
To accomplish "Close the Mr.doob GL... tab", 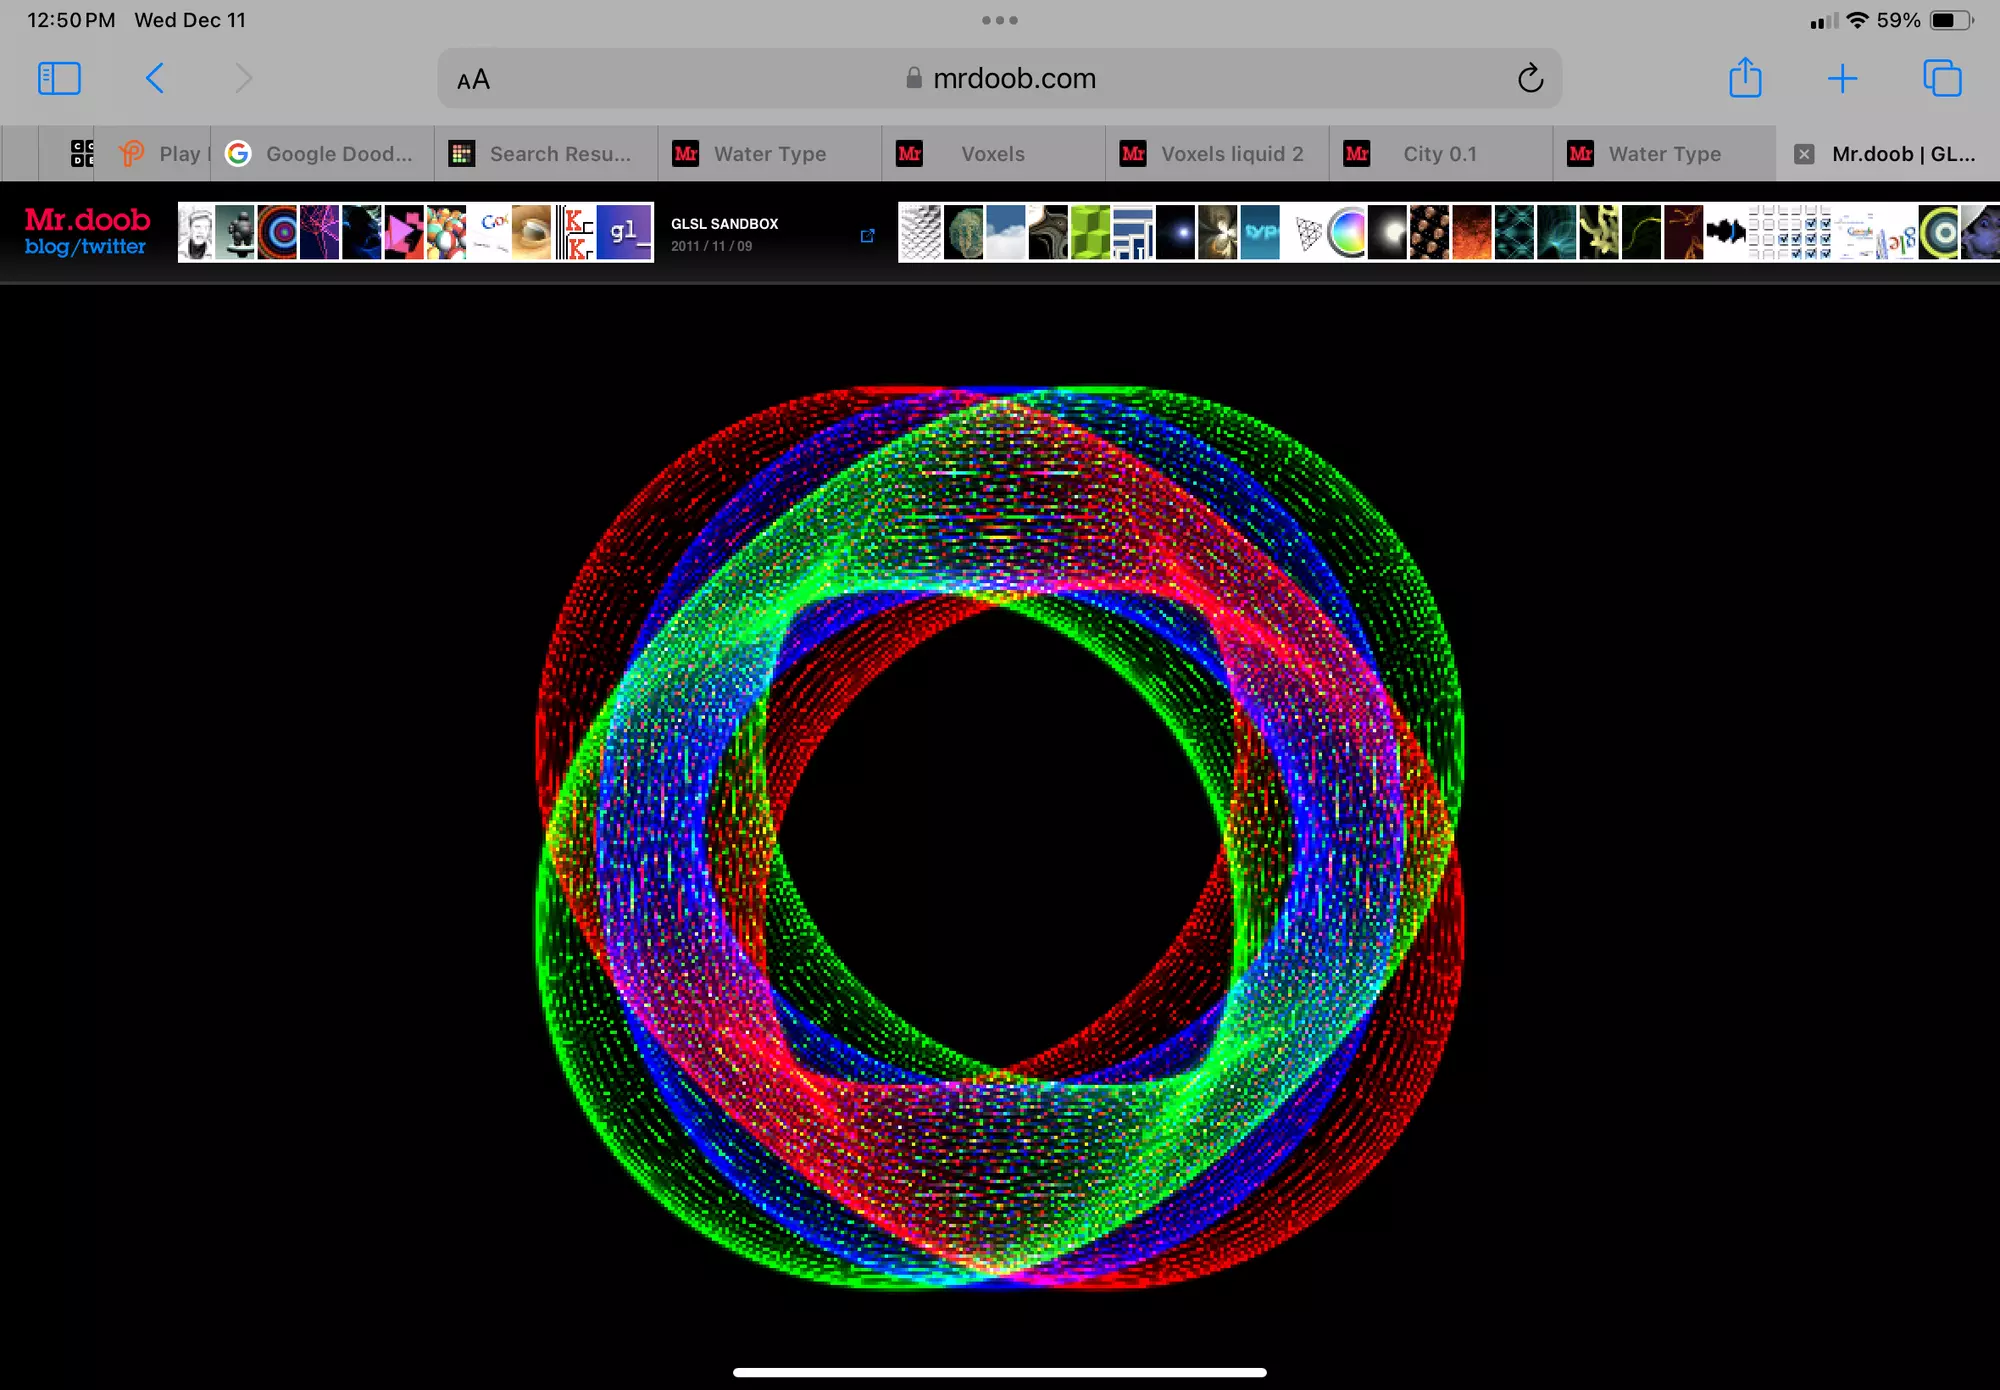I will click(x=1804, y=154).
